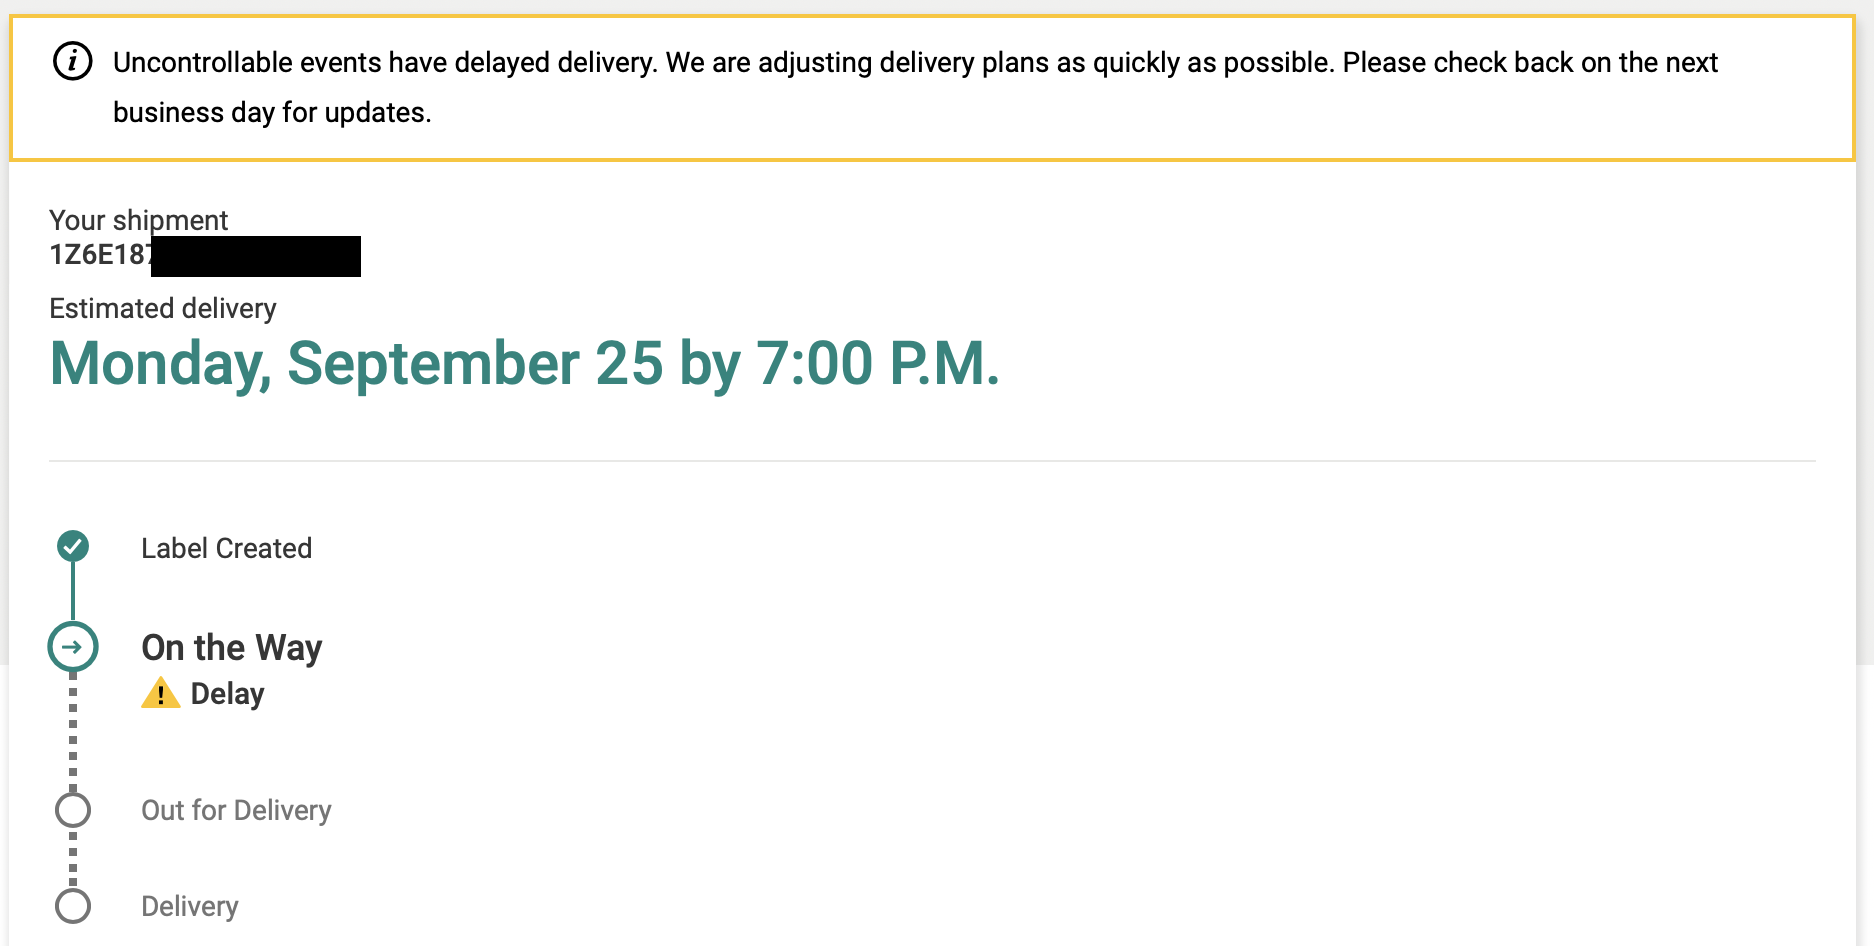Click the Label Created checkmark icon
Image resolution: width=1874 pixels, height=946 pixels.
(73, 546)
